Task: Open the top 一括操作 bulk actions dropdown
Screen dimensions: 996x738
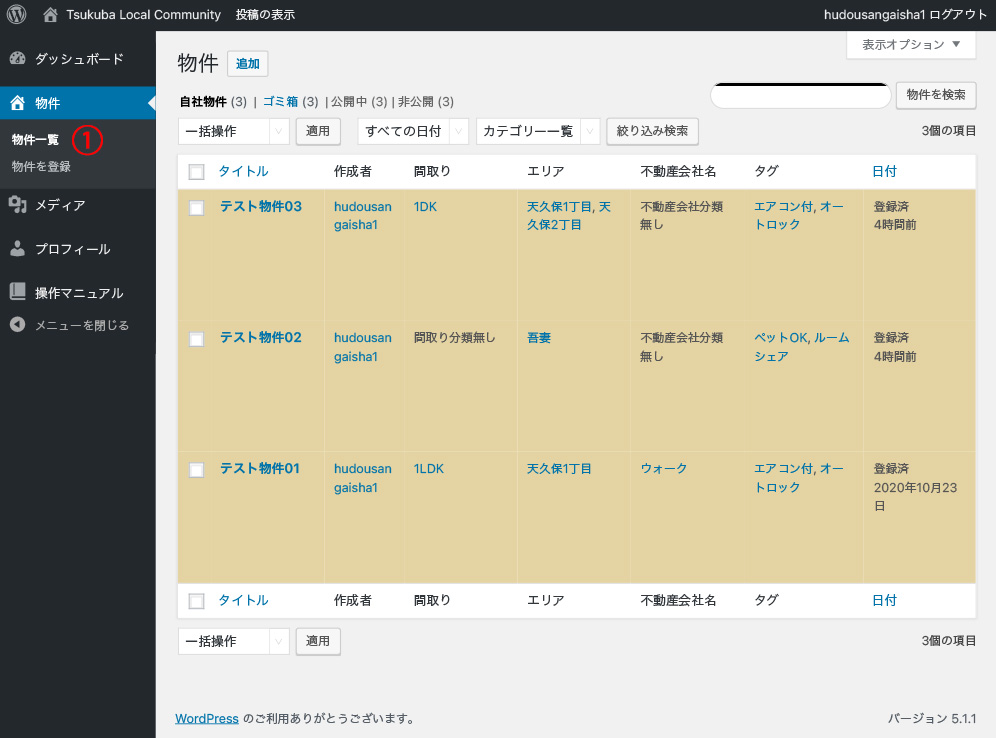Action: coord(234,131)
